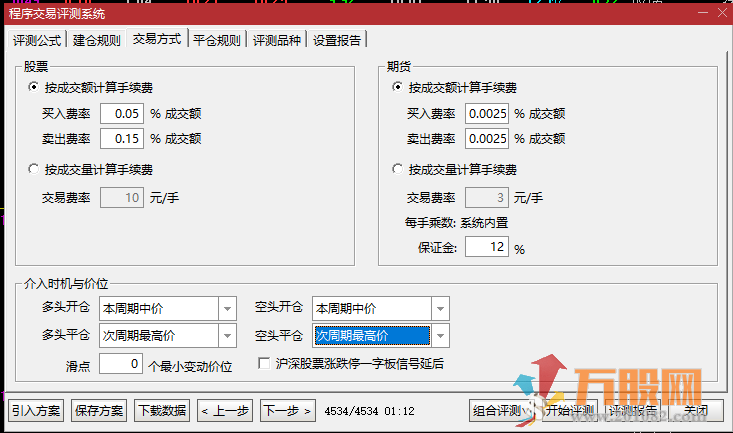Viewport: 733px width, 433px height.
Task: Open the 建仓规则 tab
Action: click(x=96, y=40)
